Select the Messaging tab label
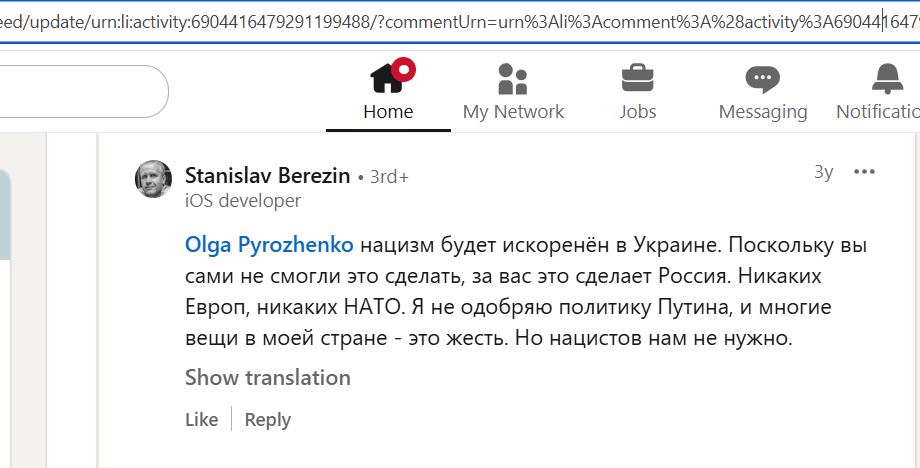 click(x=762, y=111)
